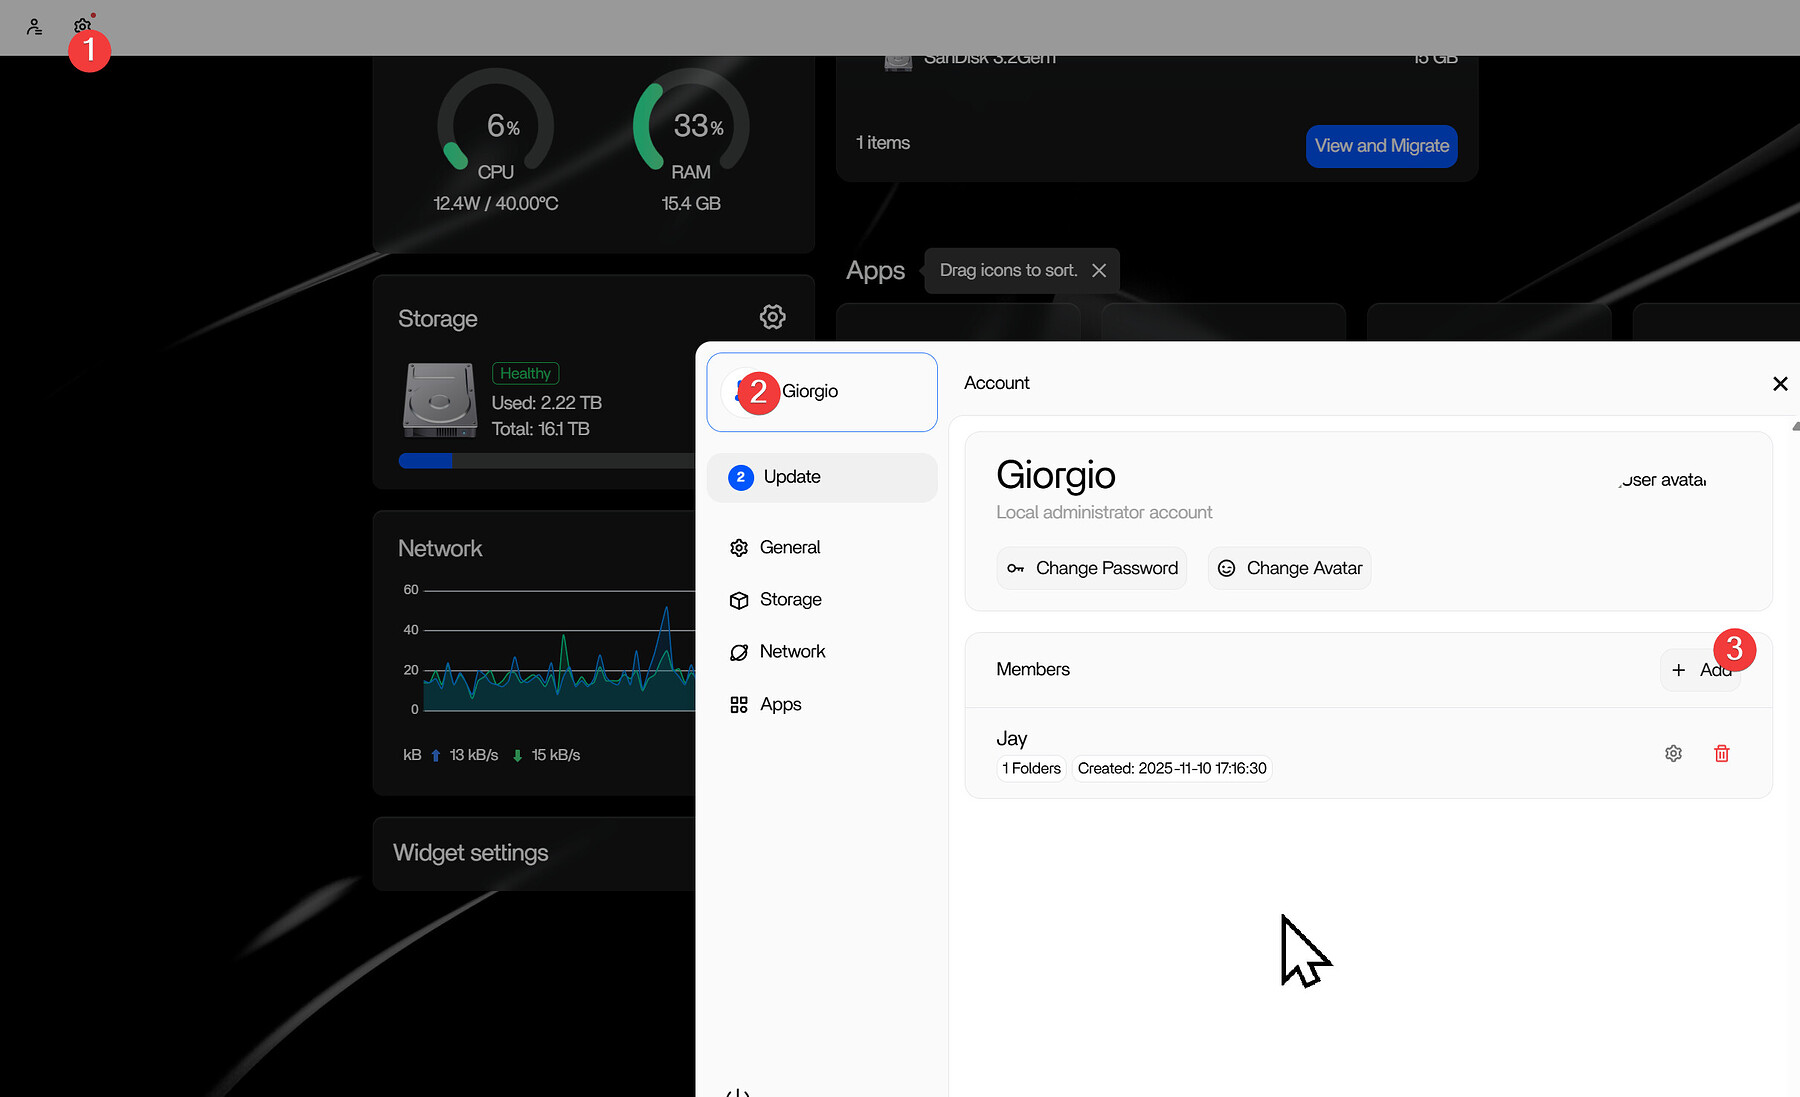Select the Giorgio account tab
Screen dimensions: 1800x1097
tap(821, 391)
